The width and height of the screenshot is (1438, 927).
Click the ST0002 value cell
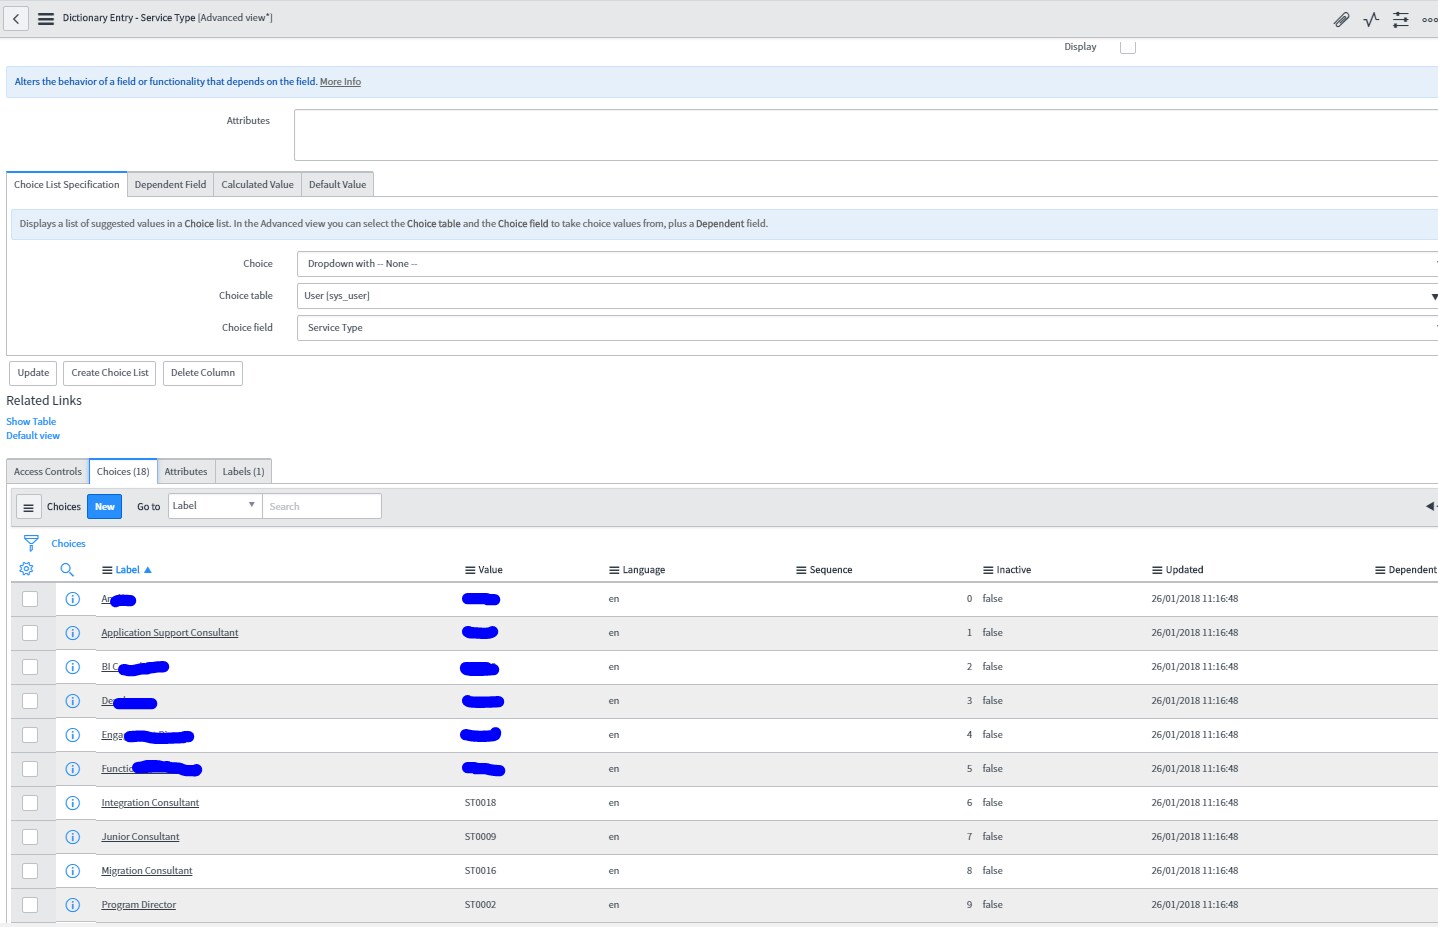pyautogui.click(x=480, y=905)
